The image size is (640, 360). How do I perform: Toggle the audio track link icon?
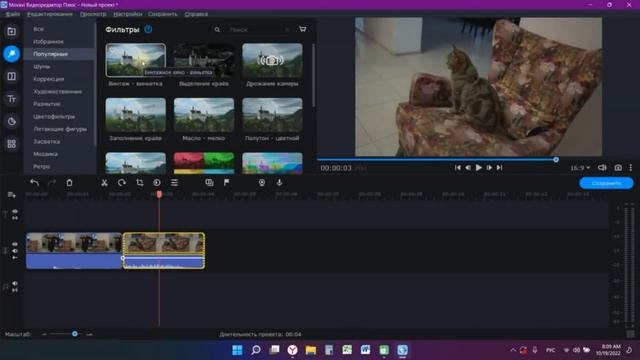pyautogui.click(x=15, y=290)
